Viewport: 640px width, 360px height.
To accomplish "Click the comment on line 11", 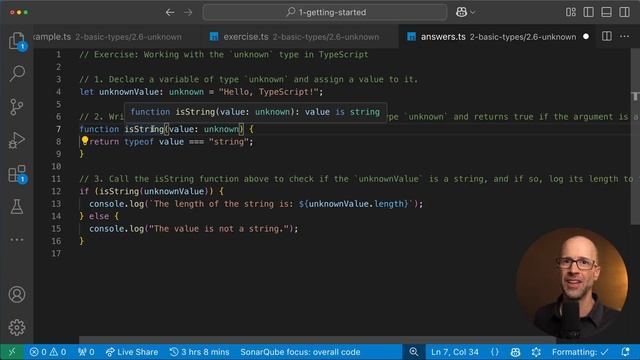I will (x=357, y=179).
